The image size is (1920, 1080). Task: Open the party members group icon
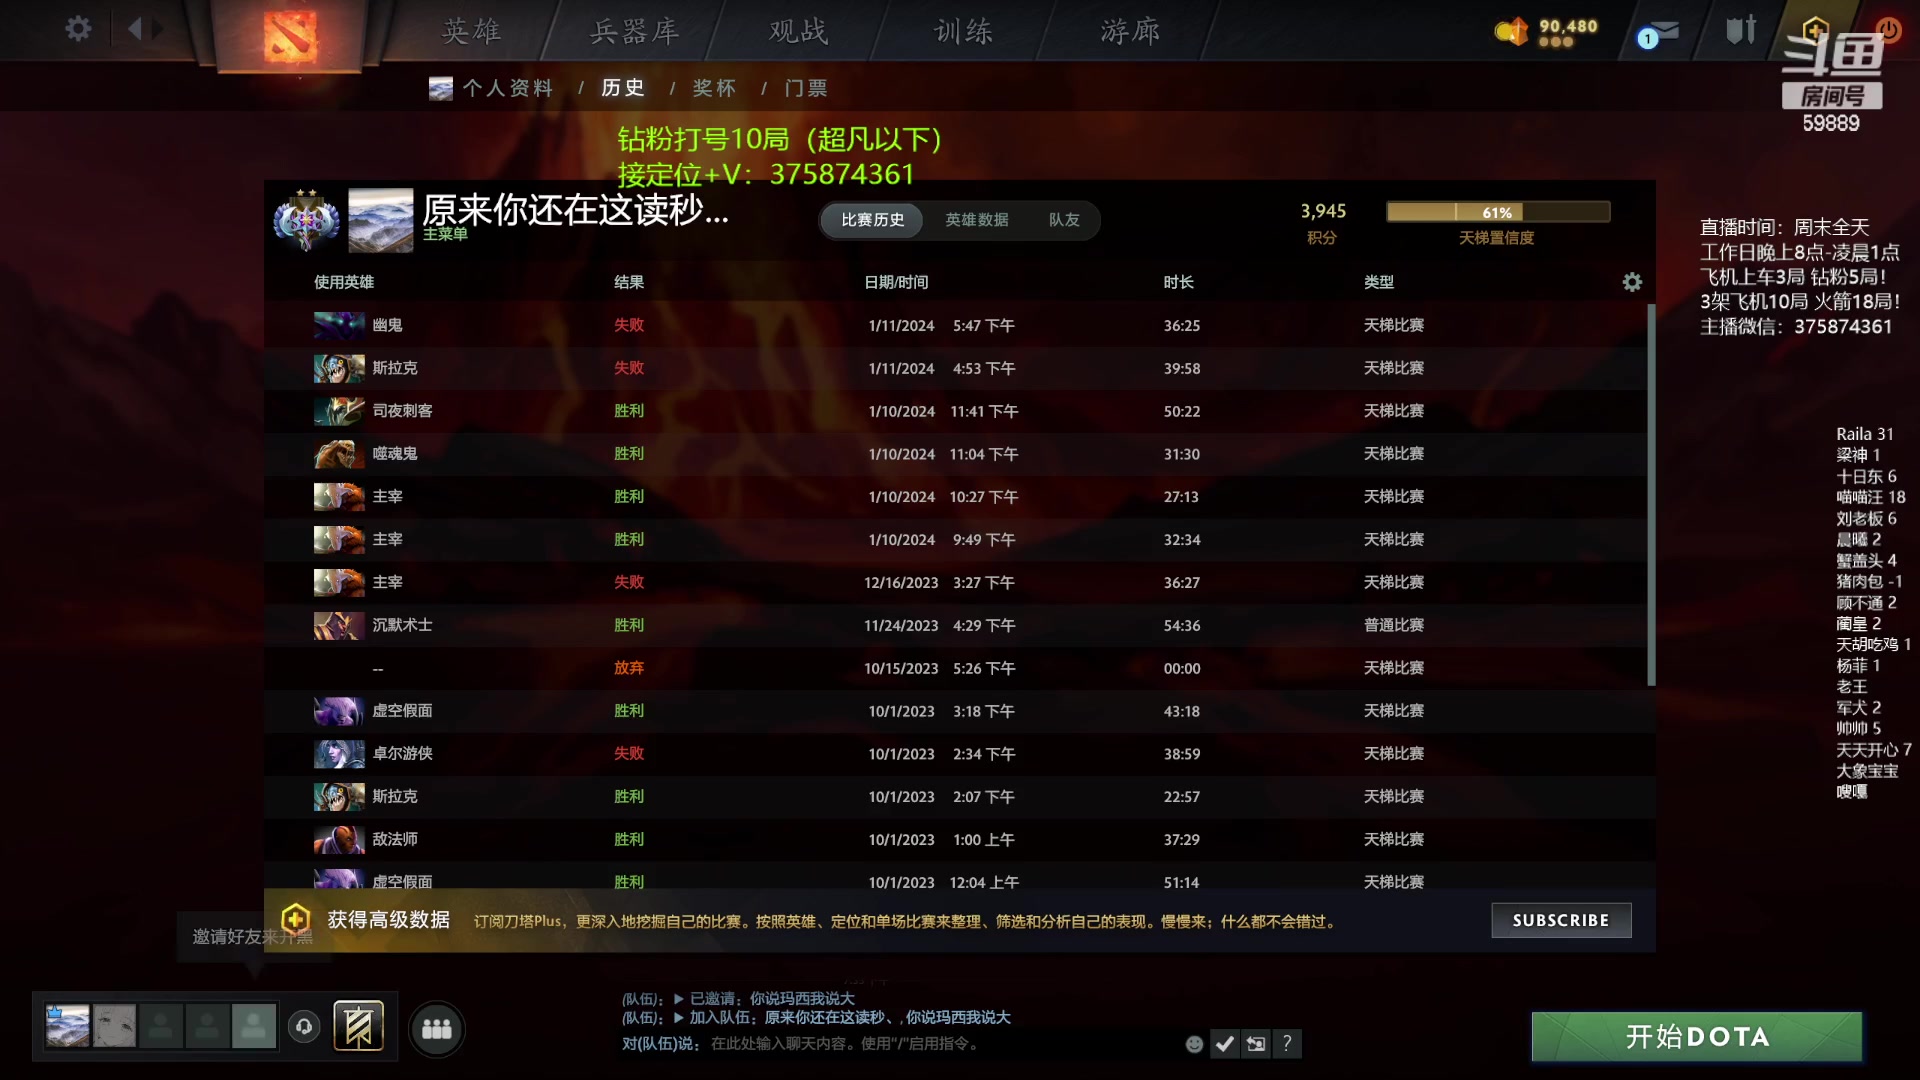(x=437, y=1029)
